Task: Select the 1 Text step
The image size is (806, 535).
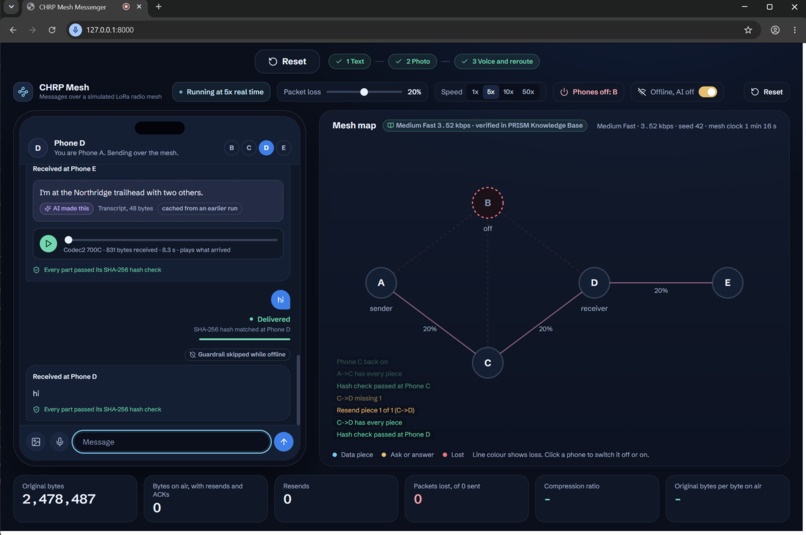Action: tap(350, 61)
